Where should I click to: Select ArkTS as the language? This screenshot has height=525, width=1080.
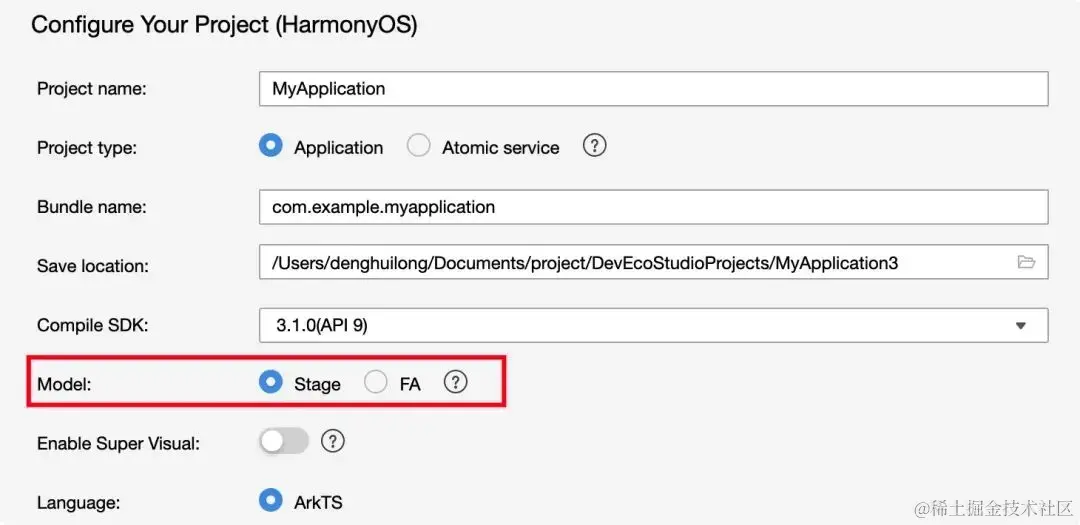(270, 500)
